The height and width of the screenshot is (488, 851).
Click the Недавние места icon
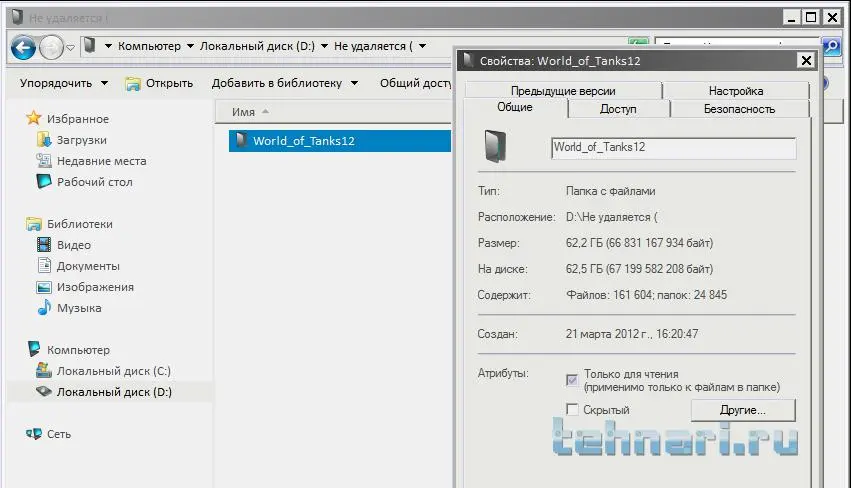[x=44, y=160]
